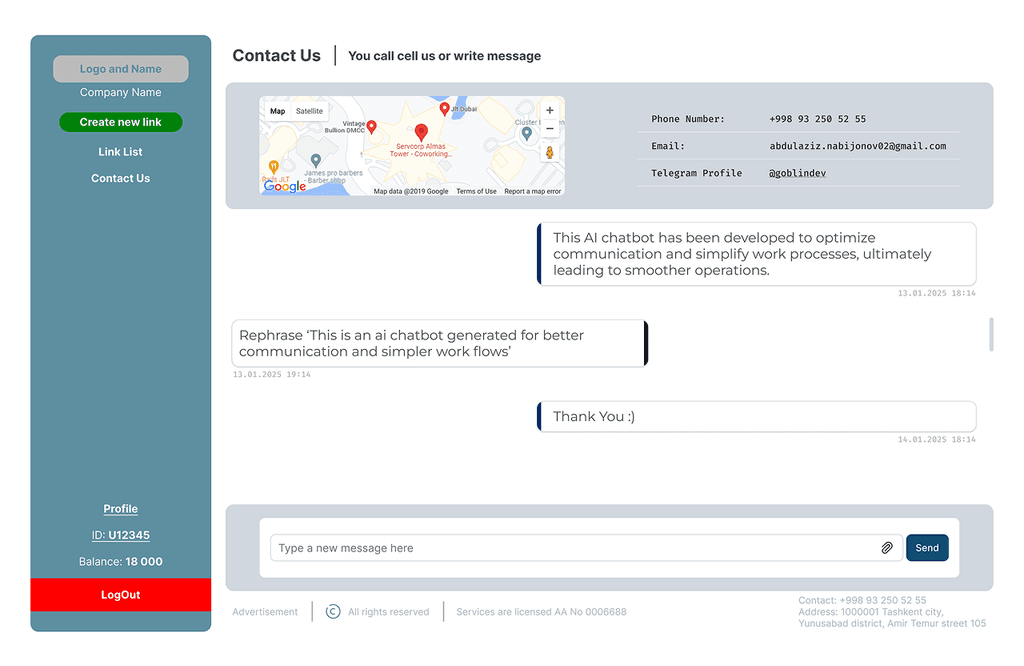Select the JLT Dubai map marker
Screen dimensions: 1024x666
point(445,109)
